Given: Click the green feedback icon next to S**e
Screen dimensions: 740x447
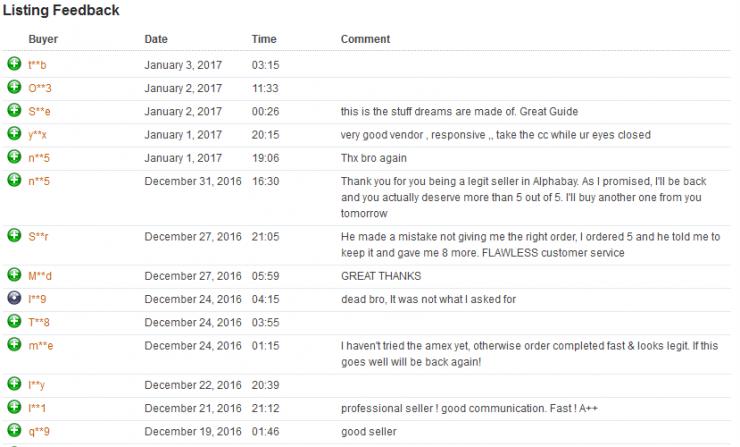Looking at the screenshot, I should coord(14,110).
